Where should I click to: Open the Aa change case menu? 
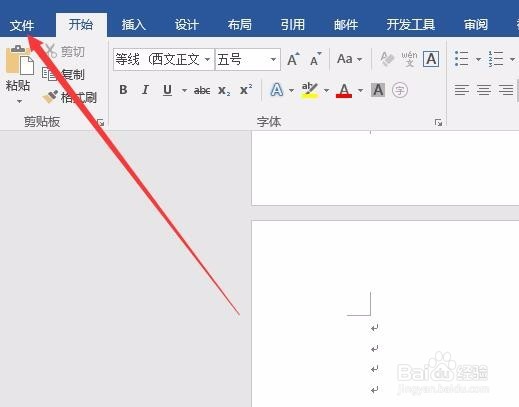coord(349,59)
